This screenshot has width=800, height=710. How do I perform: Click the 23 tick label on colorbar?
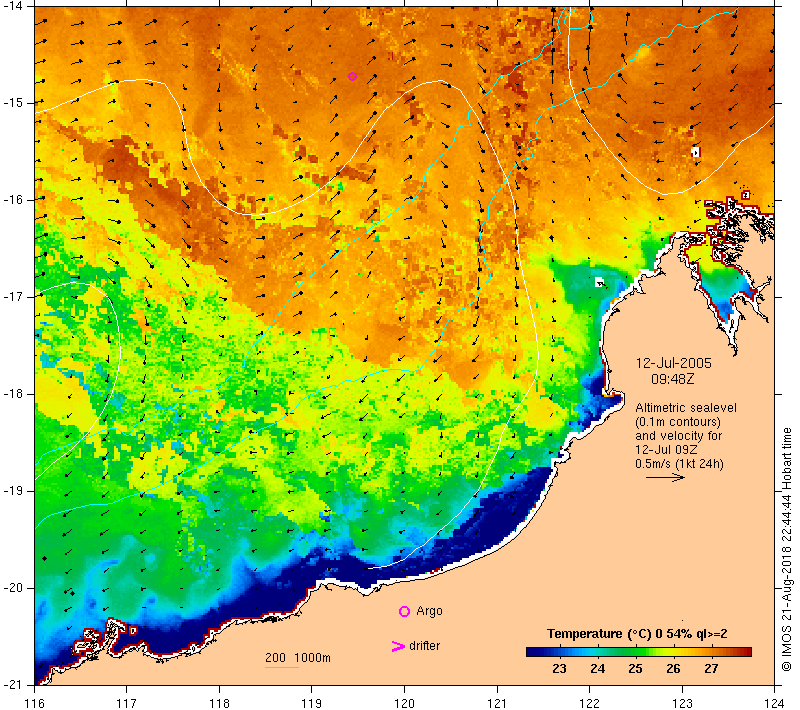(559, 669)
